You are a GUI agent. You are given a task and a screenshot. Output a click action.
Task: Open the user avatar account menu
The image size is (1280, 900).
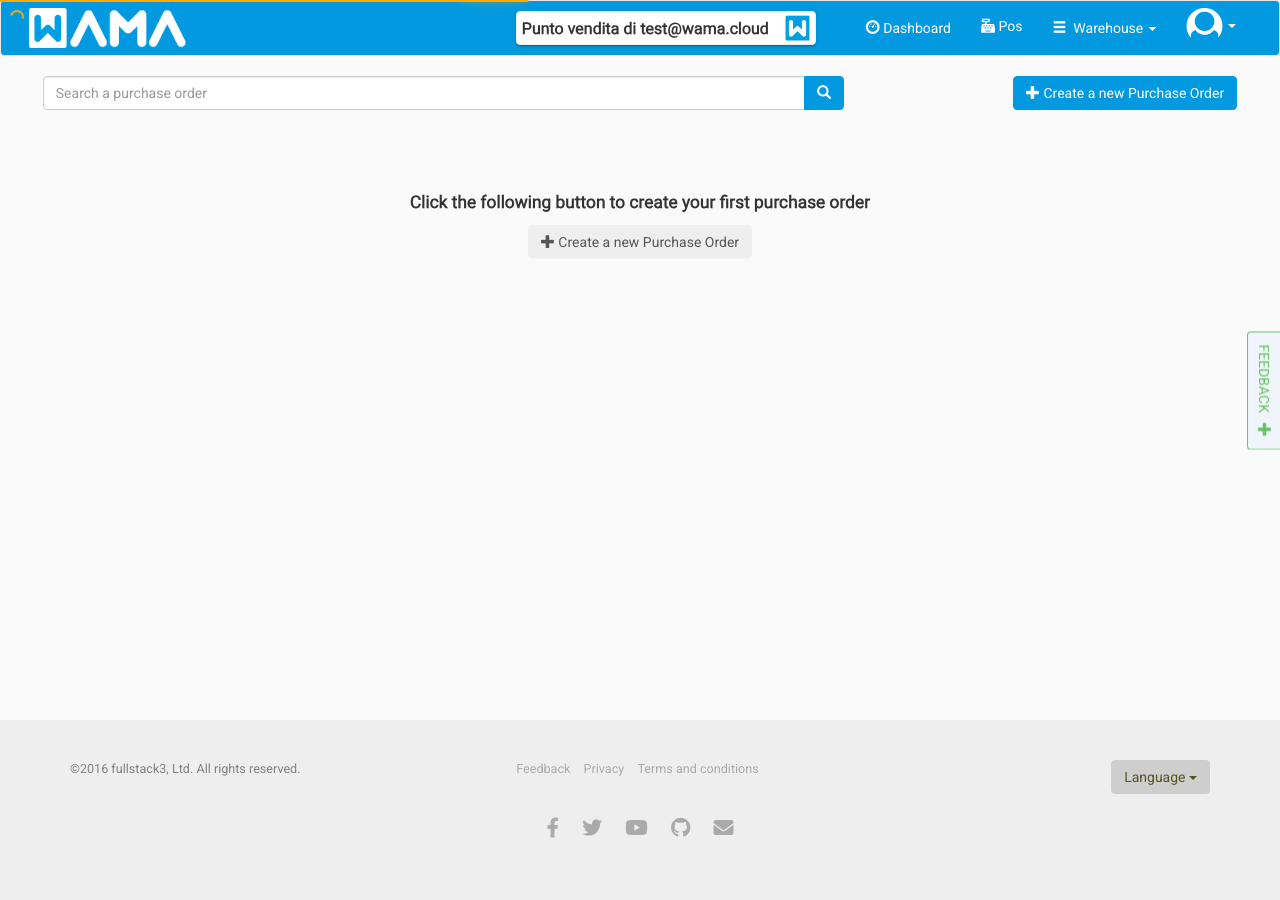click(x=1210, y=25)
